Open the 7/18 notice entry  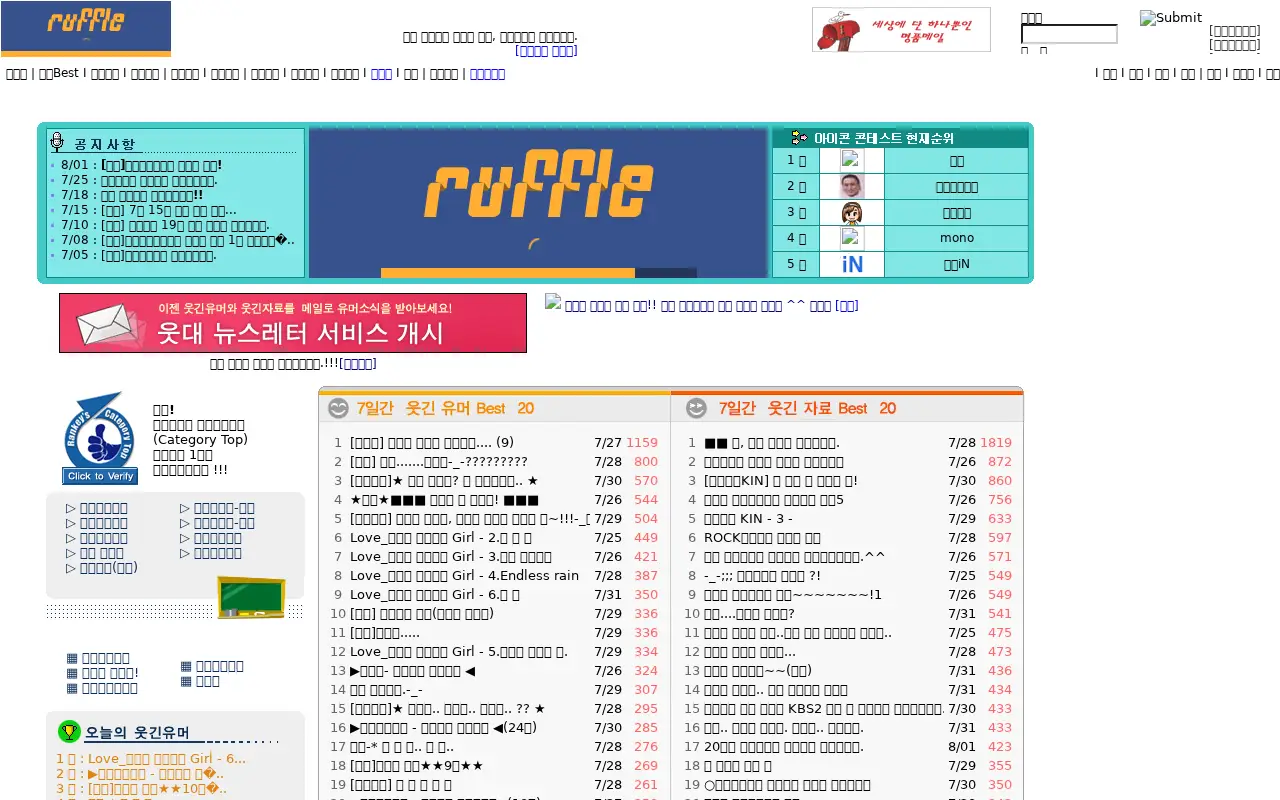pyautogui.click(x=132, y=195)
